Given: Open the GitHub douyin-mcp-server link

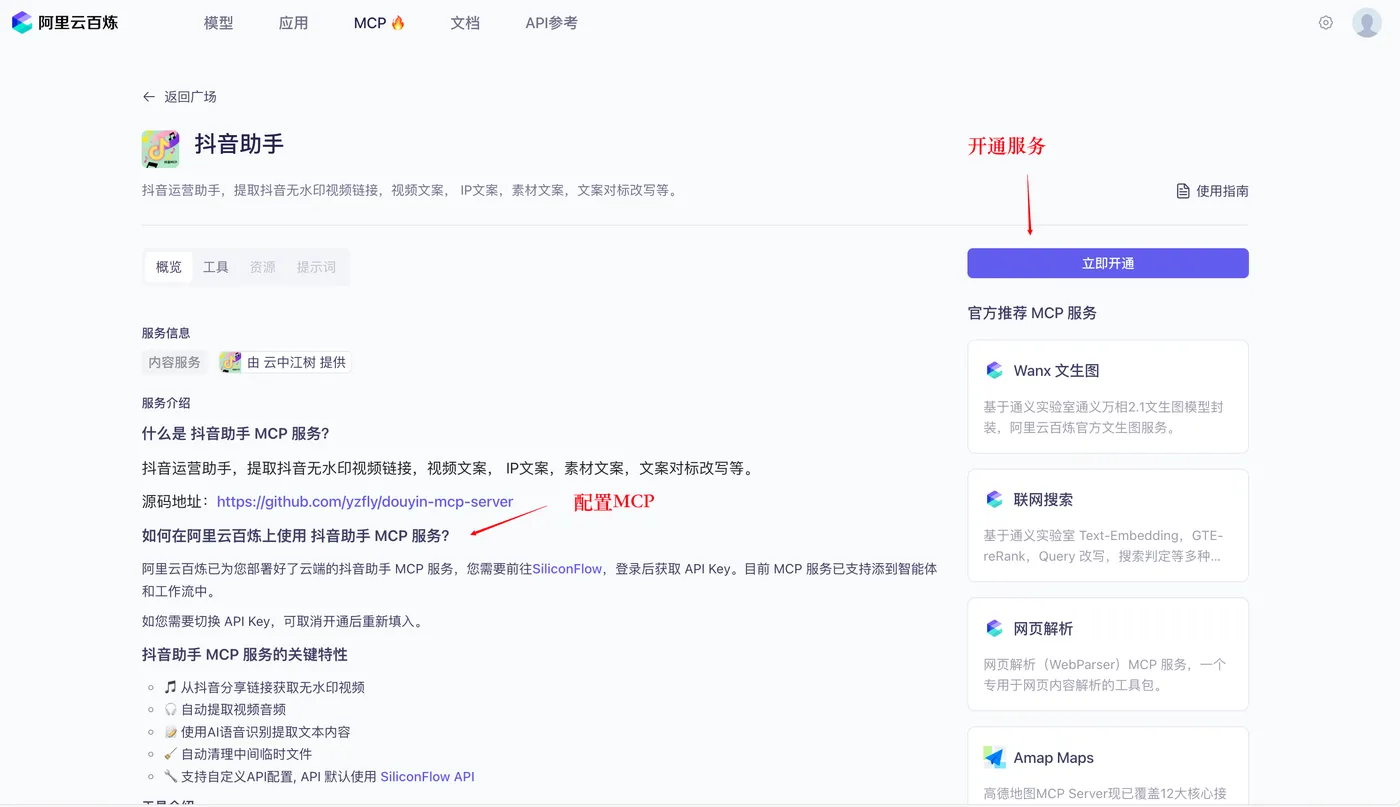Looking at the screenshot, I should click(365, 502).
